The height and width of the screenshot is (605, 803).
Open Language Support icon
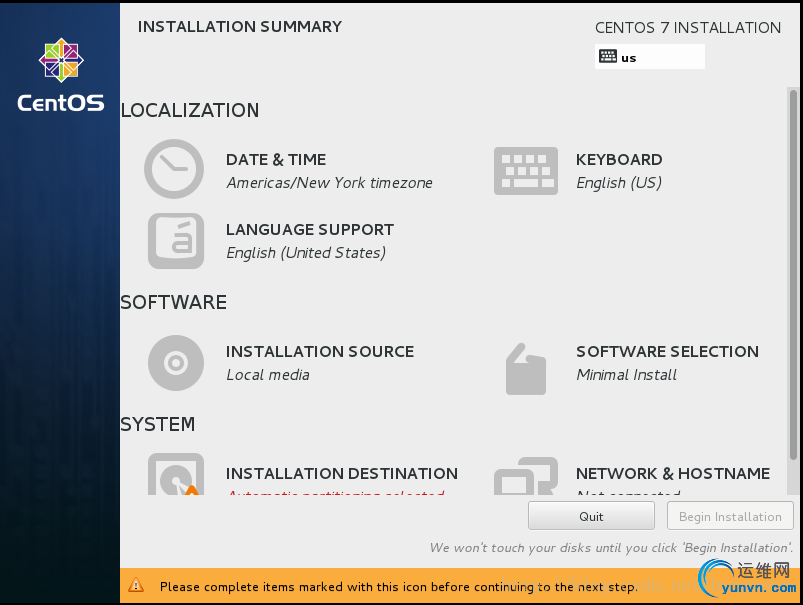tap(176, 241)
